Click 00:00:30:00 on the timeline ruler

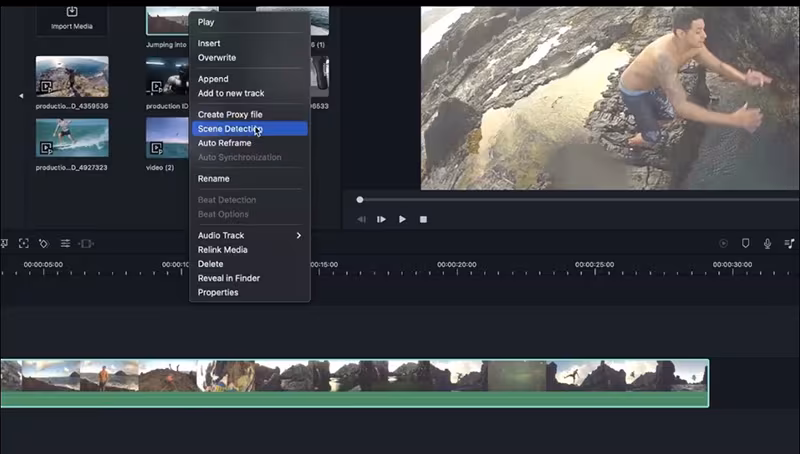732,265
